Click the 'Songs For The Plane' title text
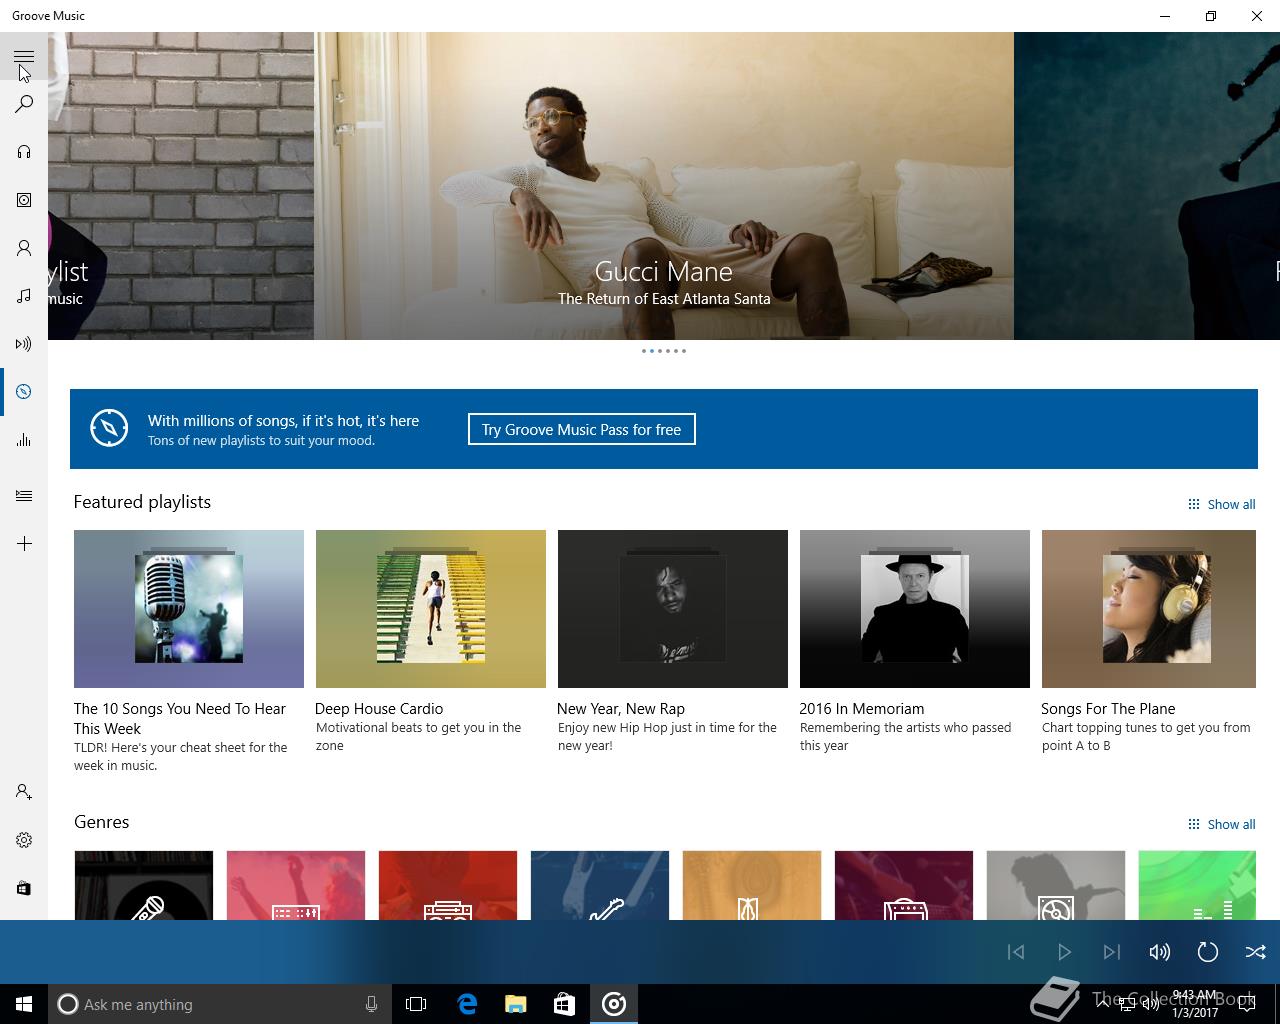The height and width of the screenshot is (1024, 1280). pos(1108,708)
